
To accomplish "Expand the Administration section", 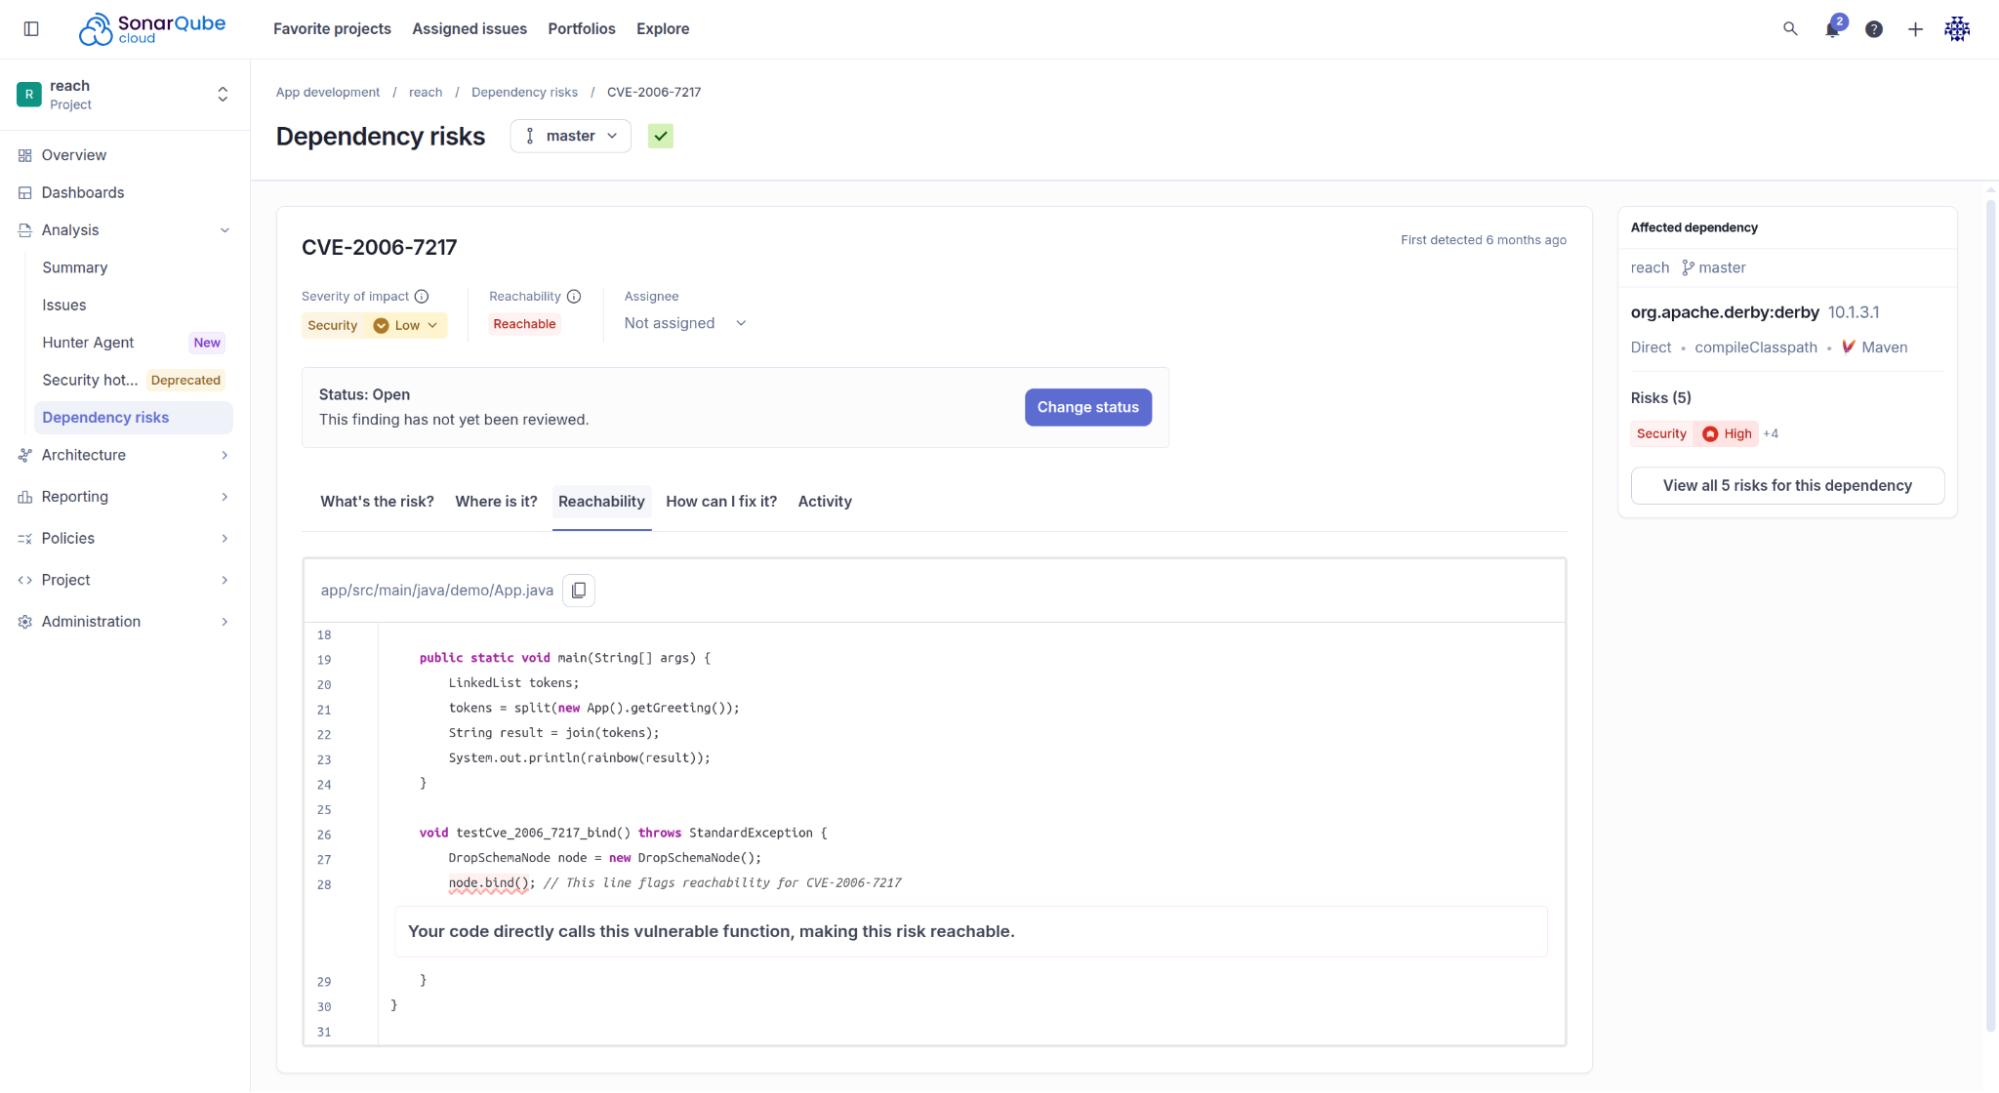I will coord(225,622).
